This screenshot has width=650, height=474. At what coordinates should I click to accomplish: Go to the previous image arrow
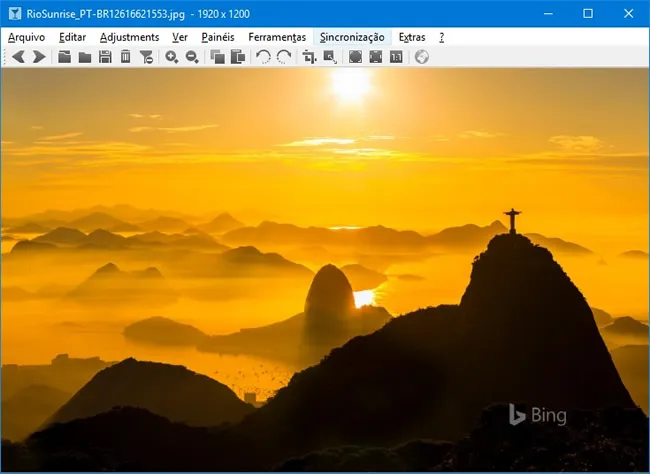tap(18, 57)
